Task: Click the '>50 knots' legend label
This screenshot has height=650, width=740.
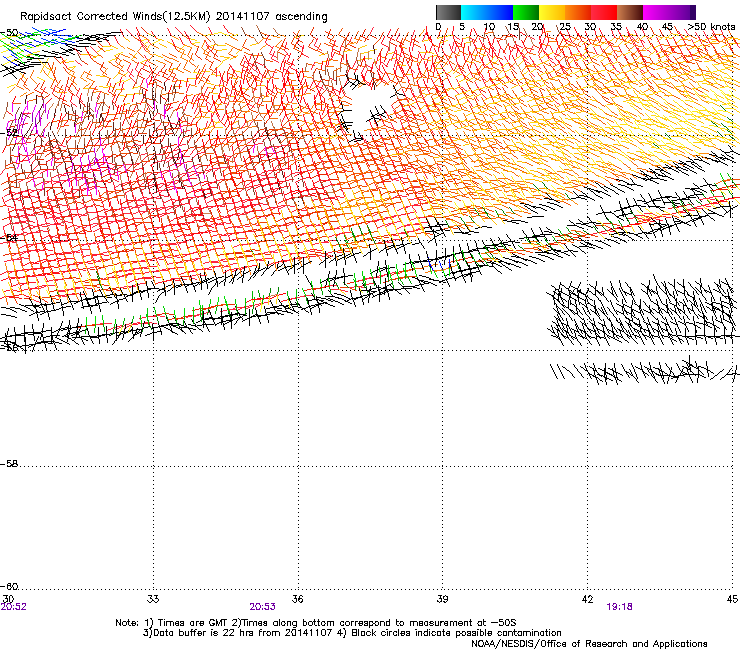Action: pos(711,27)
